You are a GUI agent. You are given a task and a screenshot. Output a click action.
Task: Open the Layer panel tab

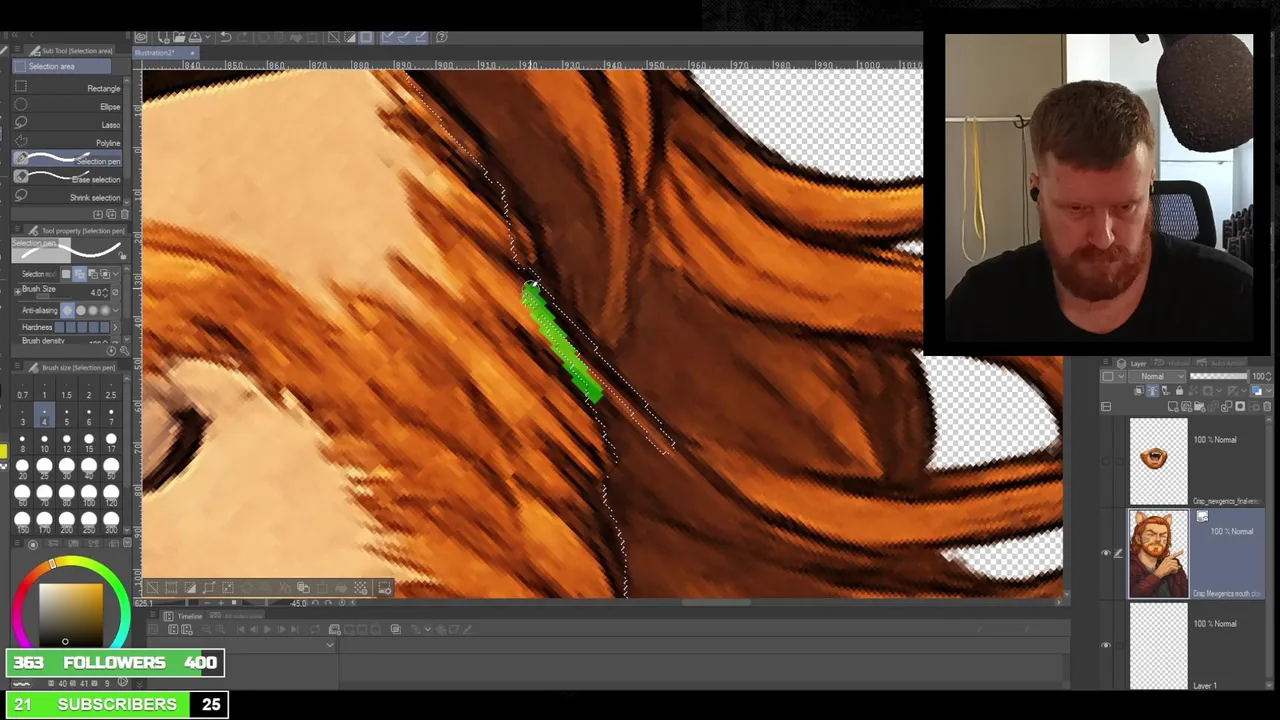1130,364
